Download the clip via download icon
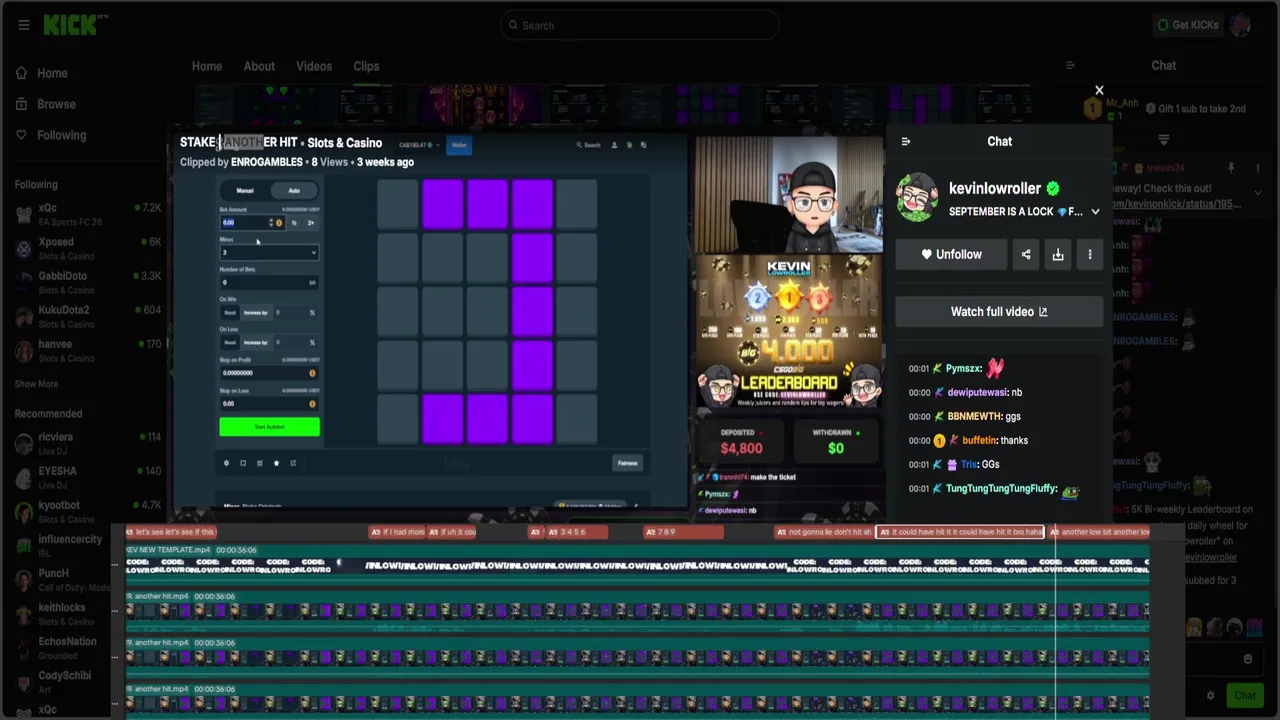The width and height of the screenshot is (1280, 720). tap(1058, 254)
